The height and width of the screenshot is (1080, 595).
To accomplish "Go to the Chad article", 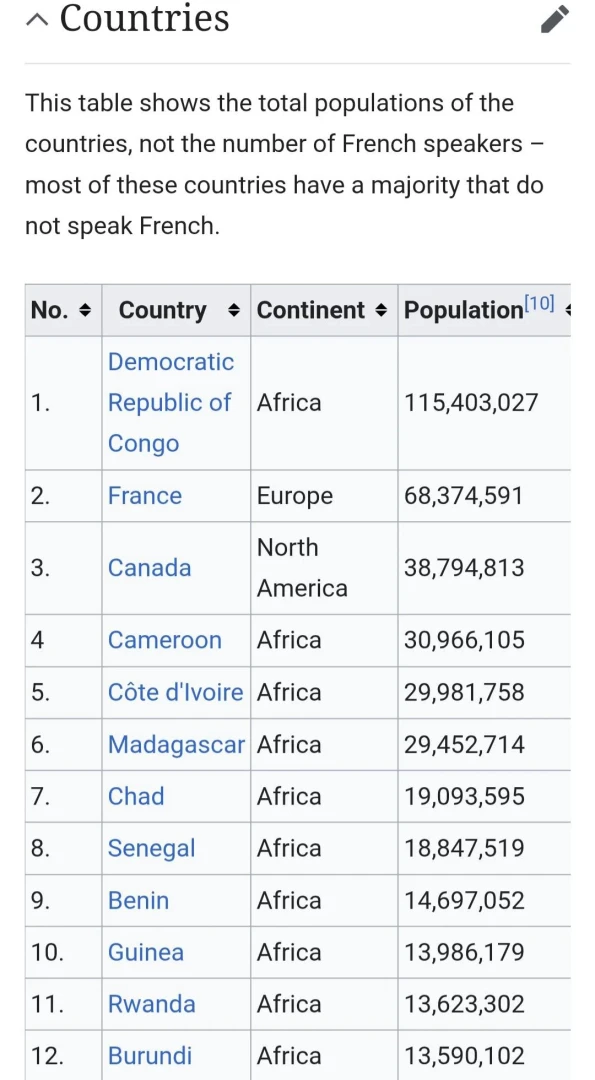I will (x=136, y=796).
